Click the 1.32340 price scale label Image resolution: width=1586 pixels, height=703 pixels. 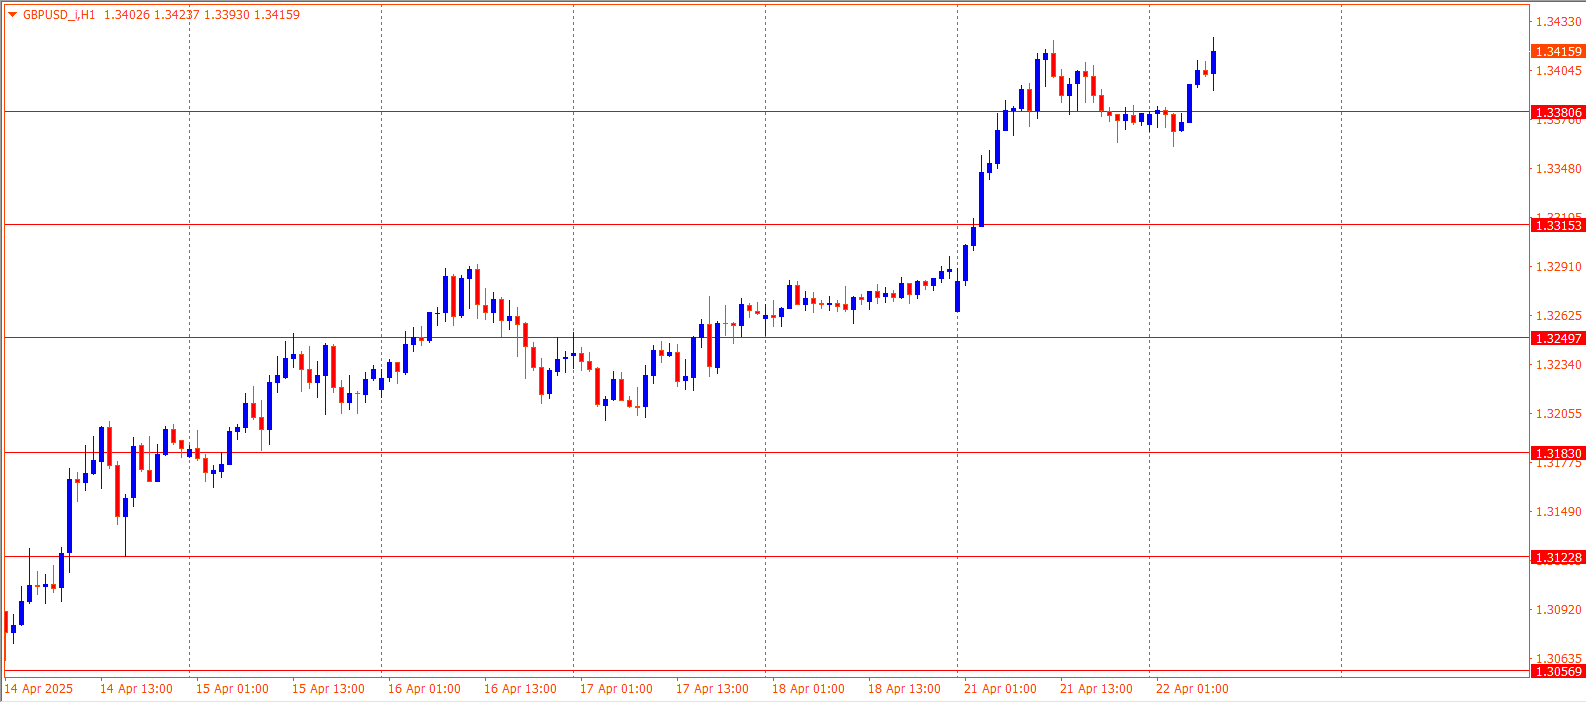1559,365
